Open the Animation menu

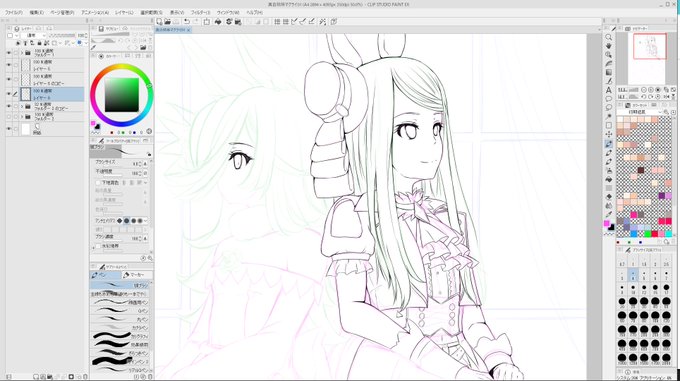(x=95, y=13)
